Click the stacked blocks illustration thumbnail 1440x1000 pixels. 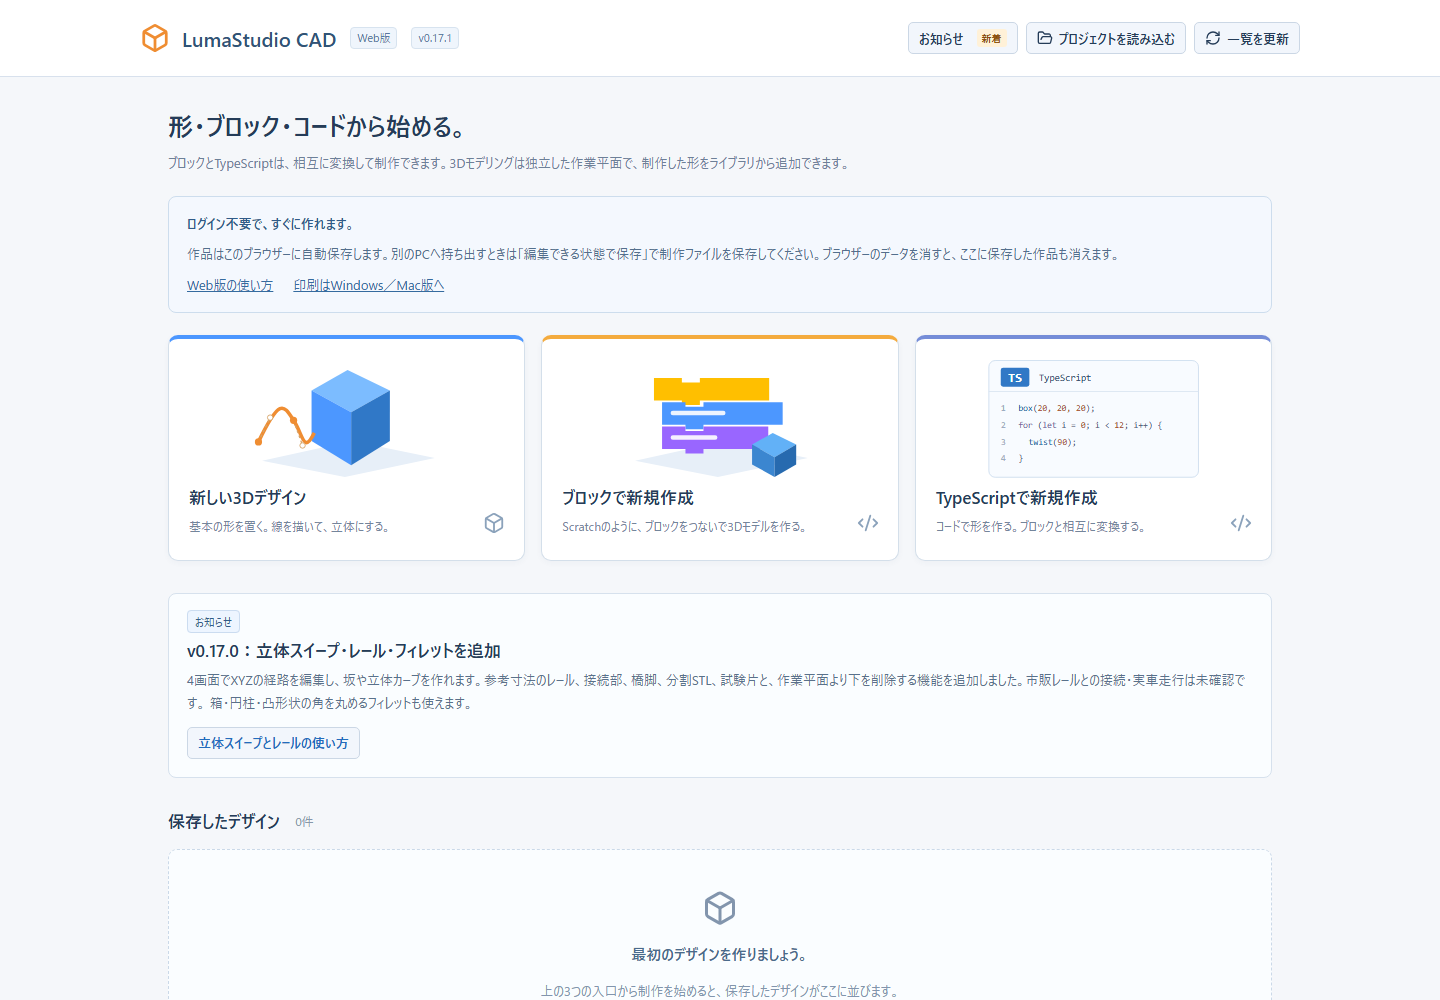[720, 425]
